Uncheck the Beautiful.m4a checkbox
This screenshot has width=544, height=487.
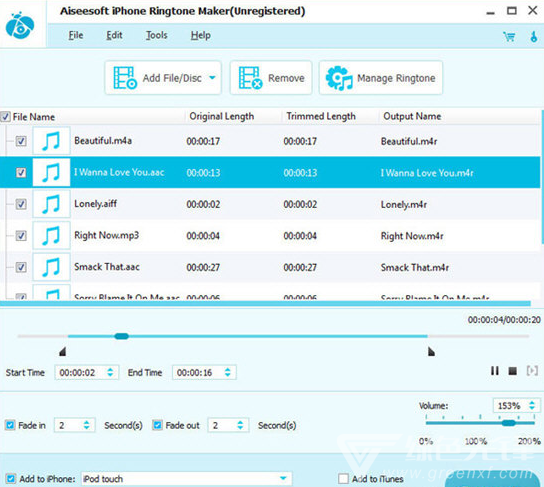(x=21, y=141)
